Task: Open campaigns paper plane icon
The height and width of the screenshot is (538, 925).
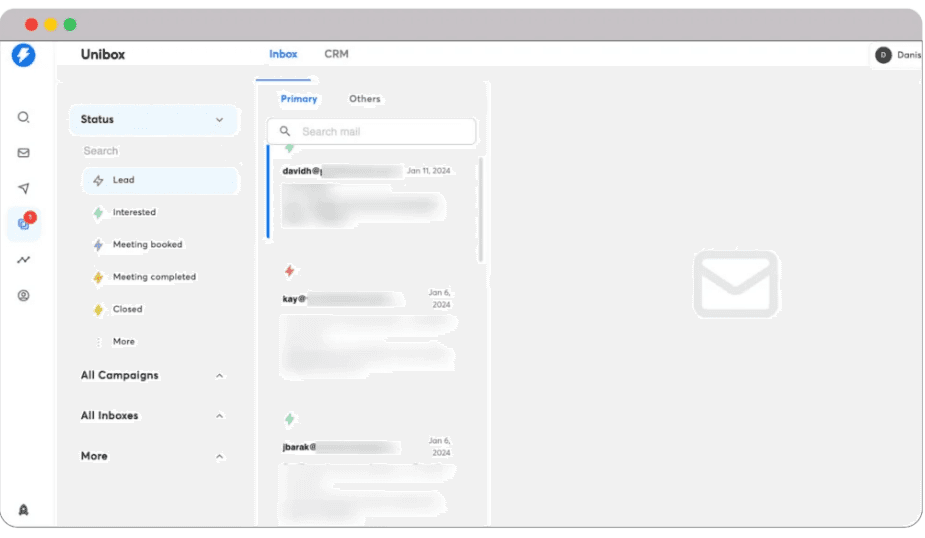Action: (24, 188)
